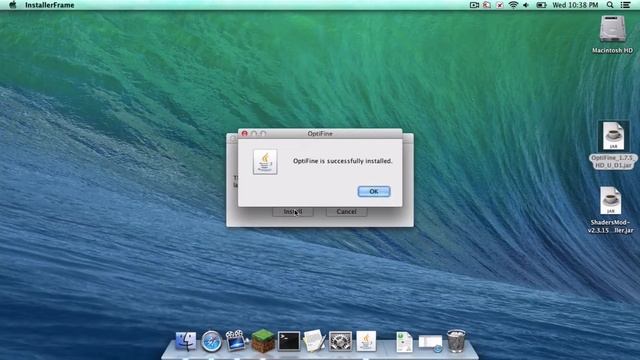Open Finder from the Dock
Screen dimensions: 640x360
click(186, 341)
